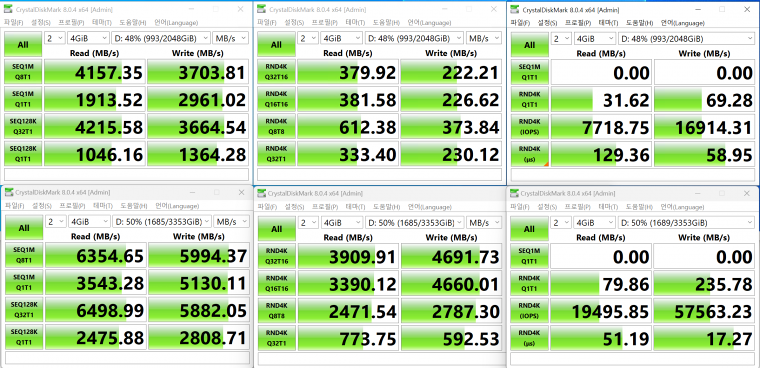Start RND4K Q1T1 test beside 79.86 result
This screenshot has width=760, height=368.
(529, 284)
